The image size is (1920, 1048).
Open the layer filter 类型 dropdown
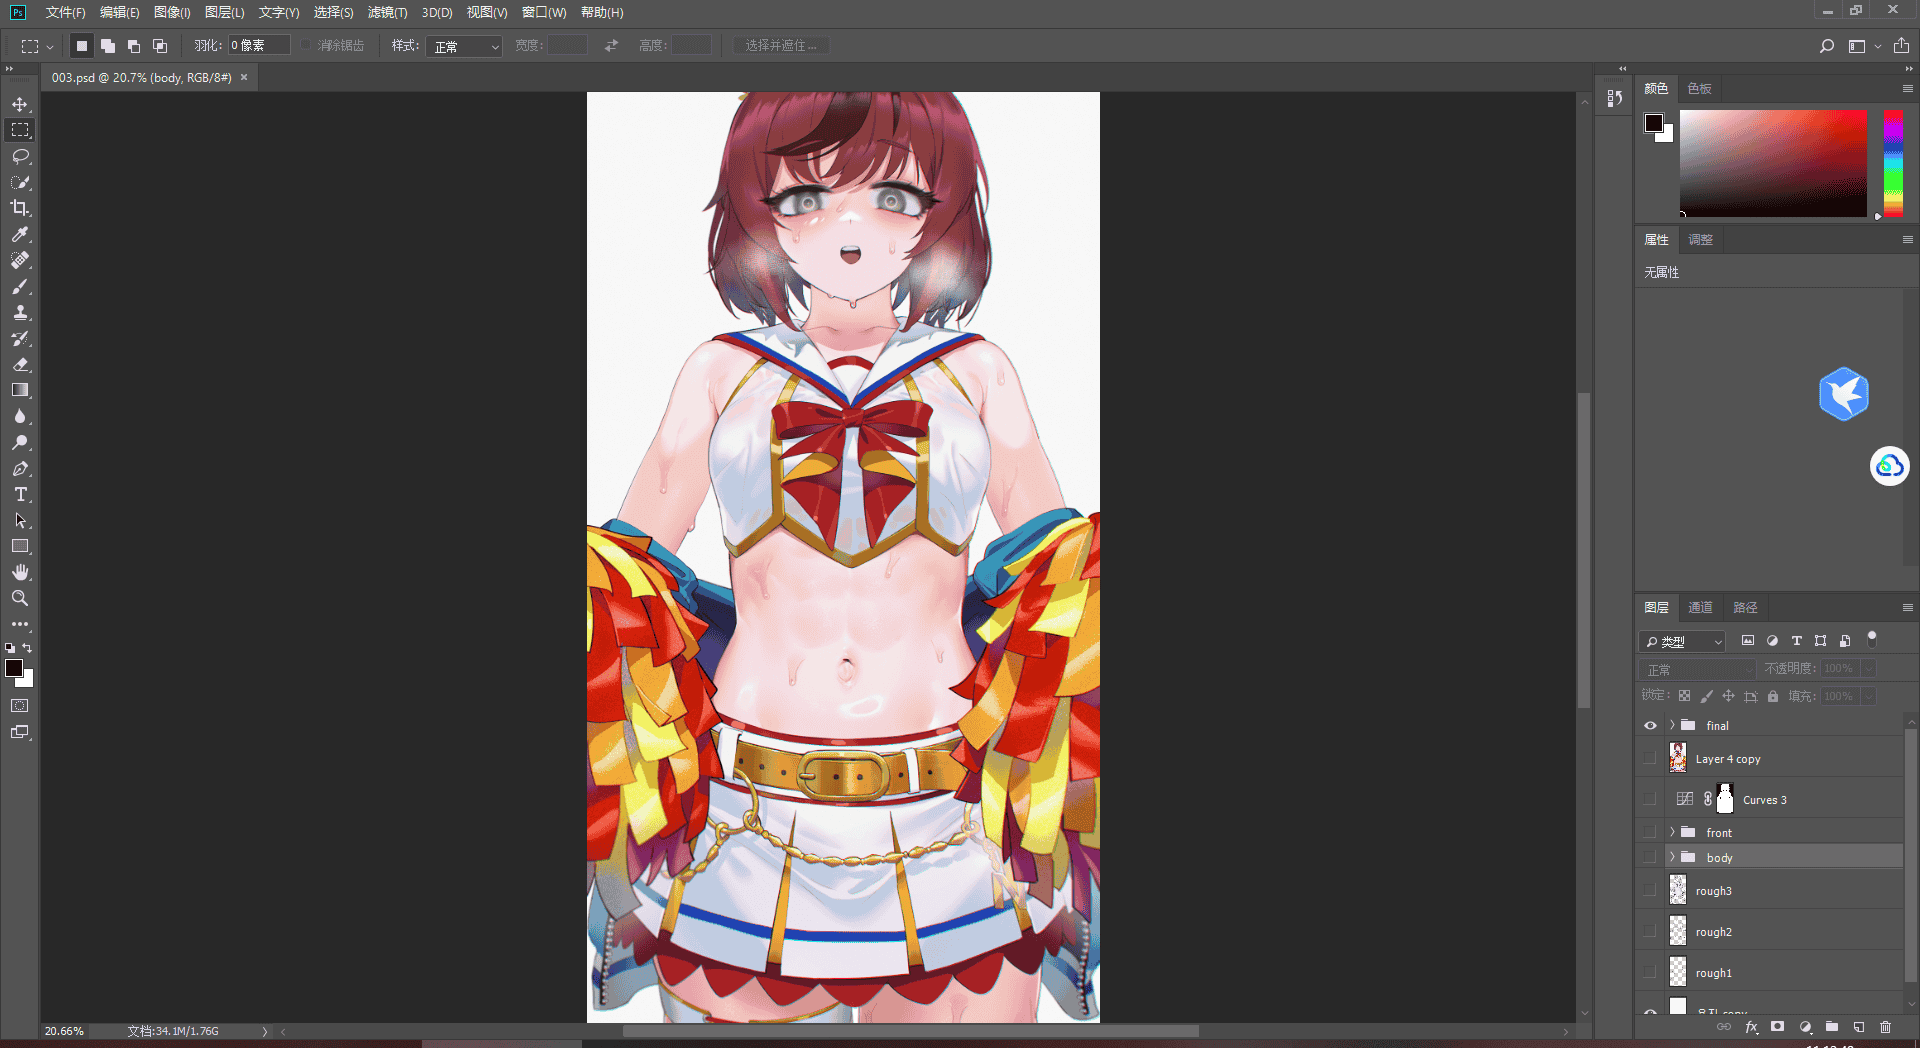(x=1683, y=641)
